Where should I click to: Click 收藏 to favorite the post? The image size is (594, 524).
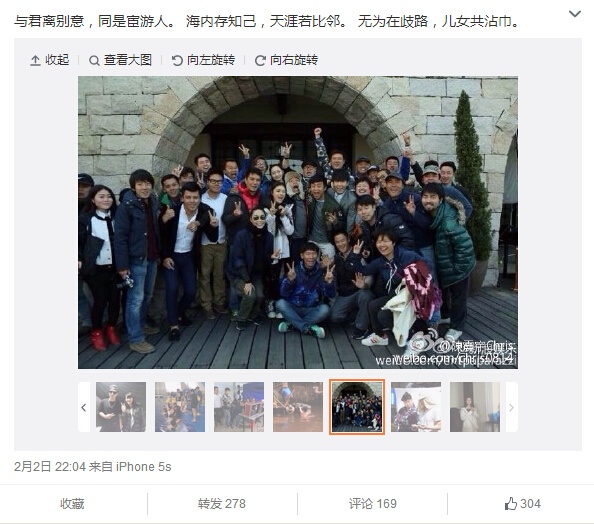click(72, 504)
